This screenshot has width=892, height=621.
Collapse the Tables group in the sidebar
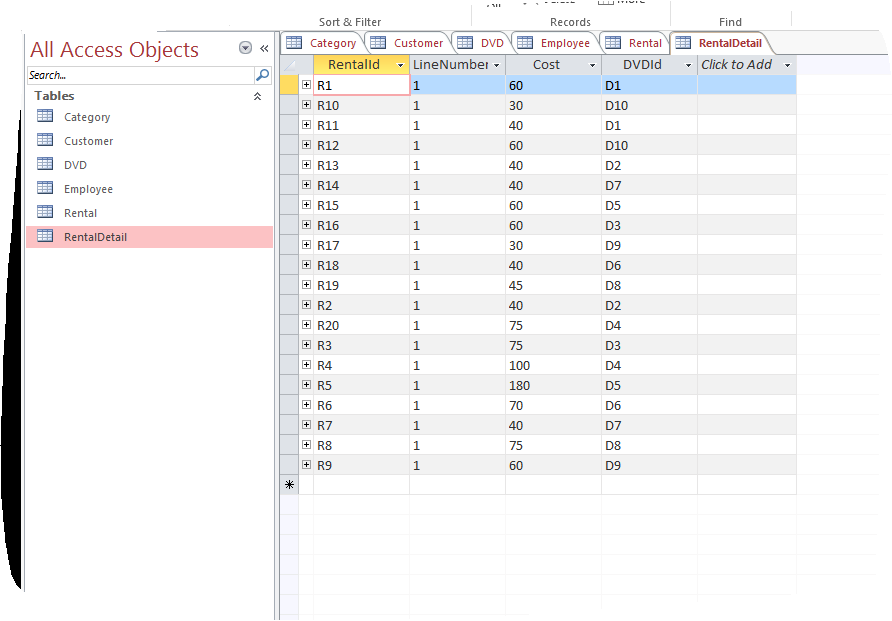[x=257, y=95]
